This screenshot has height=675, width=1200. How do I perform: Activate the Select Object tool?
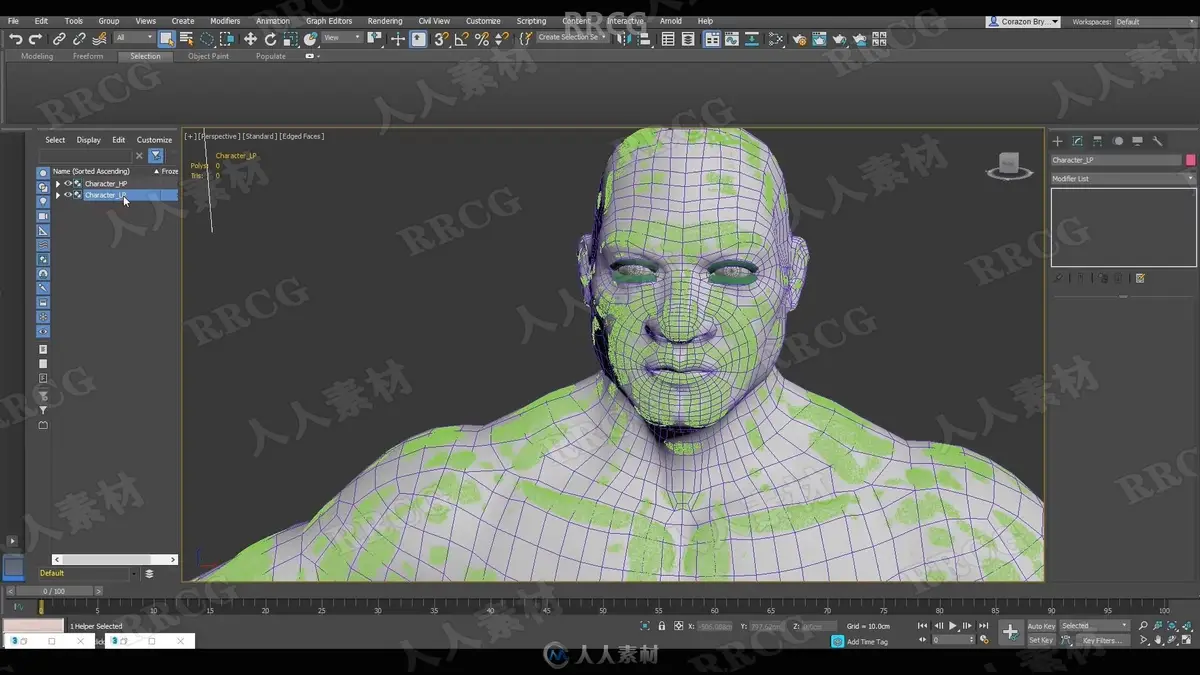pyautogui.click(x=166, y=39)
